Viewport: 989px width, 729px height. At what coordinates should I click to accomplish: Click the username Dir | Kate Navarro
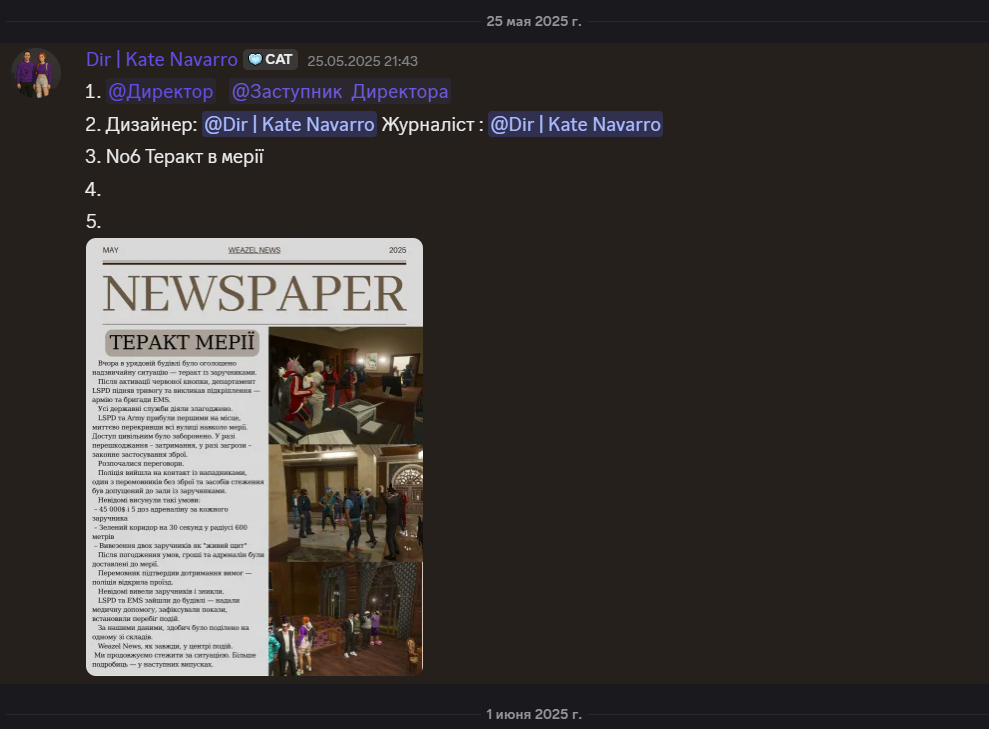161,59
